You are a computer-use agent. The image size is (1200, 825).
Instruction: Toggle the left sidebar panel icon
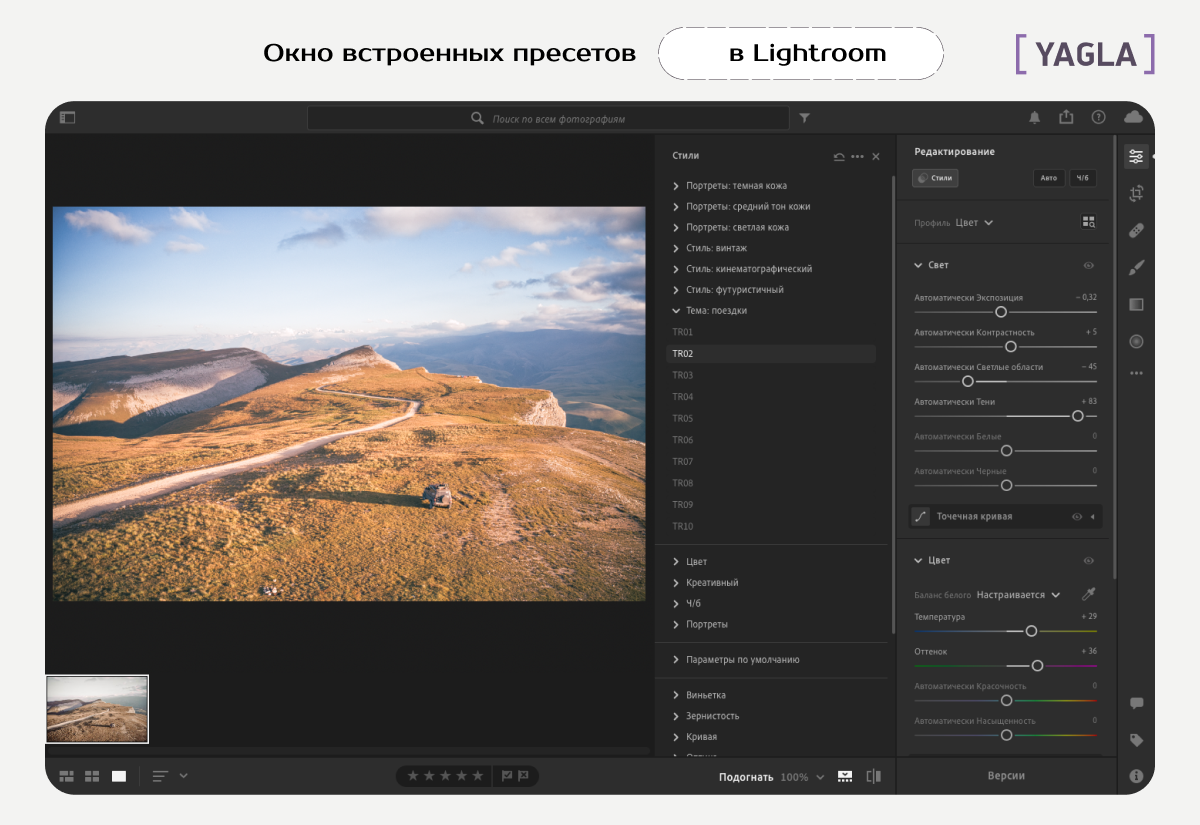[x=67, y=117]
